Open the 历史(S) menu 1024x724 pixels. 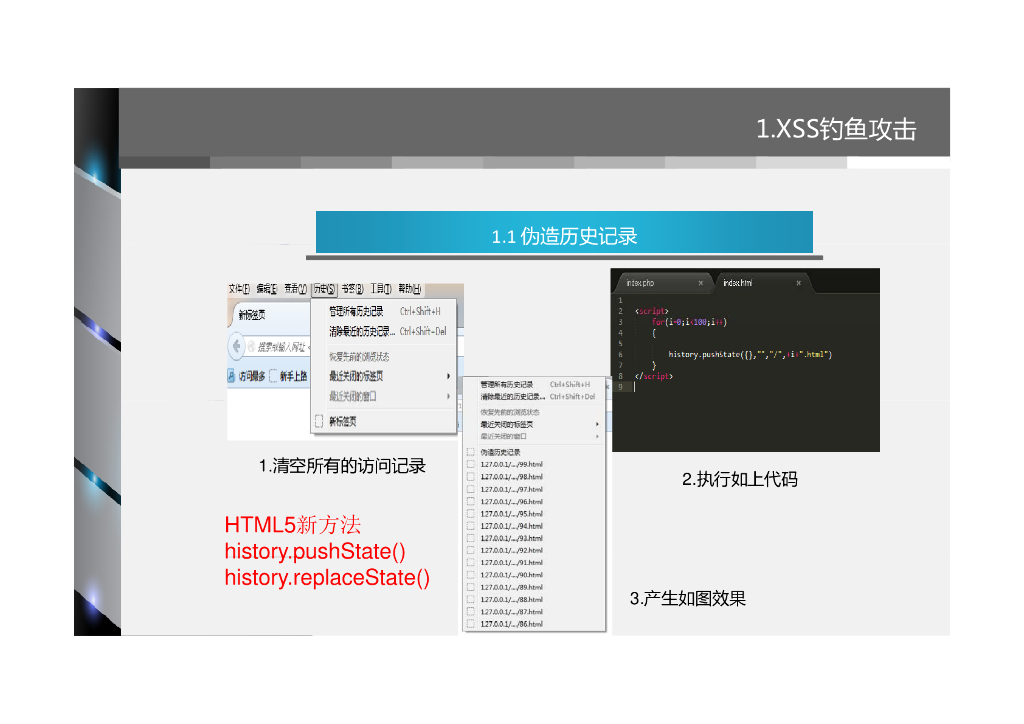[x=324, y=289]
